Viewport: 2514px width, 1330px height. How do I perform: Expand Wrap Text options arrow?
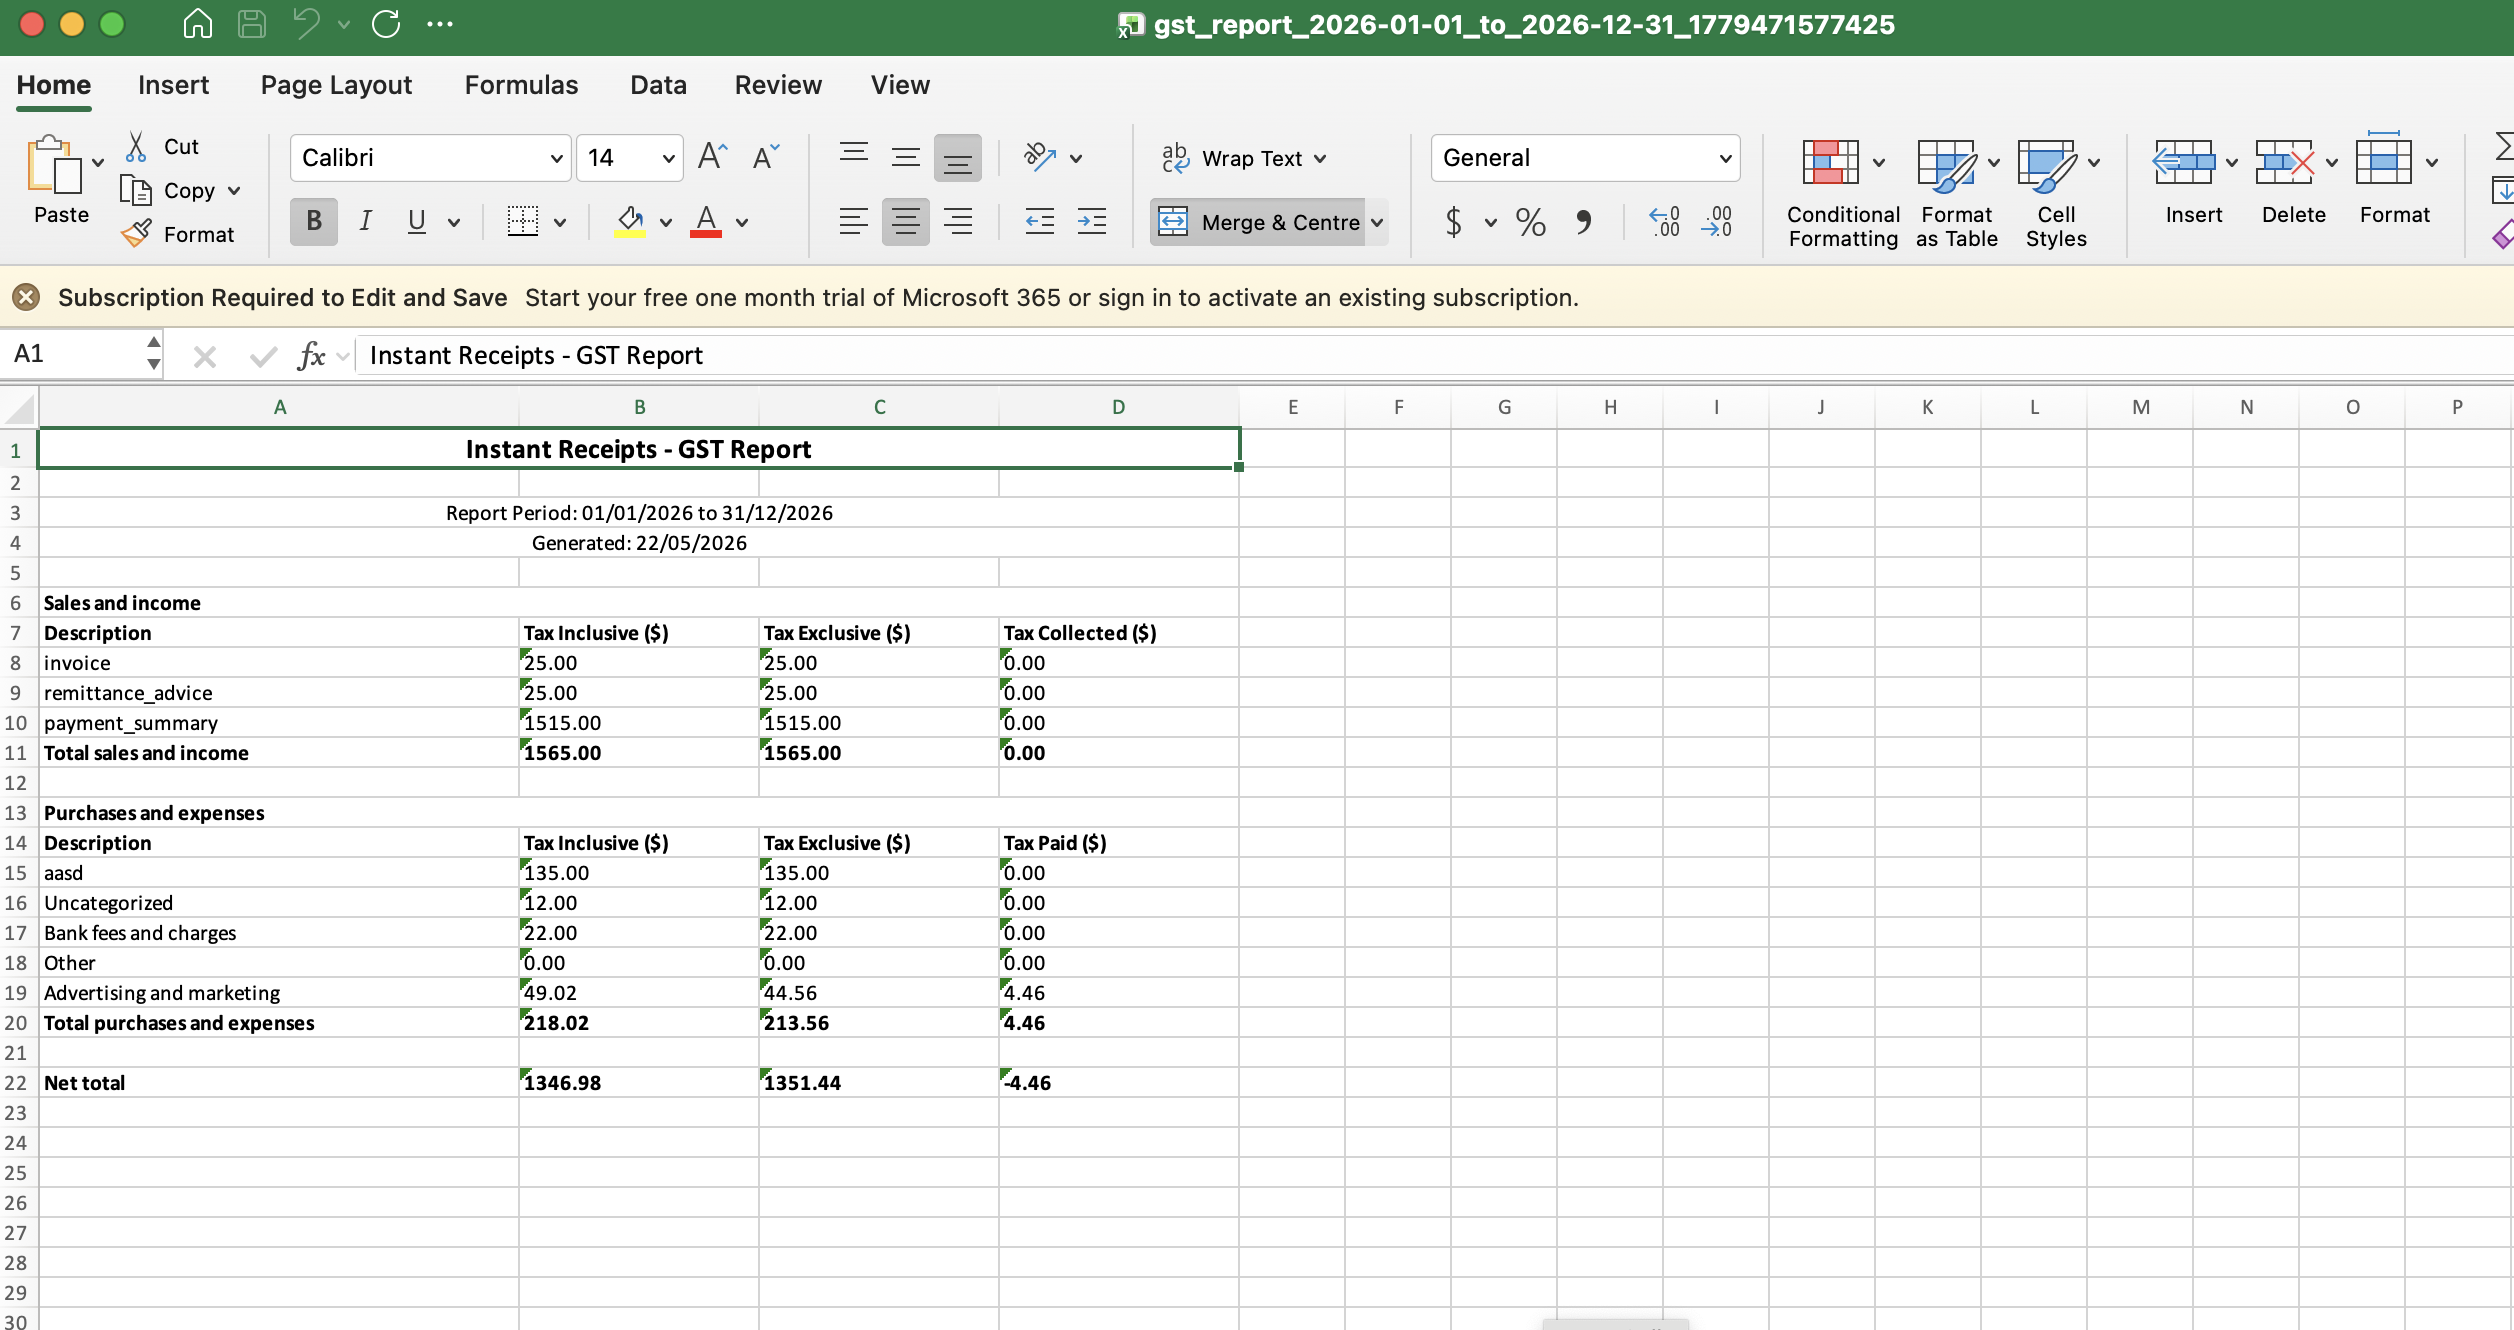[1320, 158]
